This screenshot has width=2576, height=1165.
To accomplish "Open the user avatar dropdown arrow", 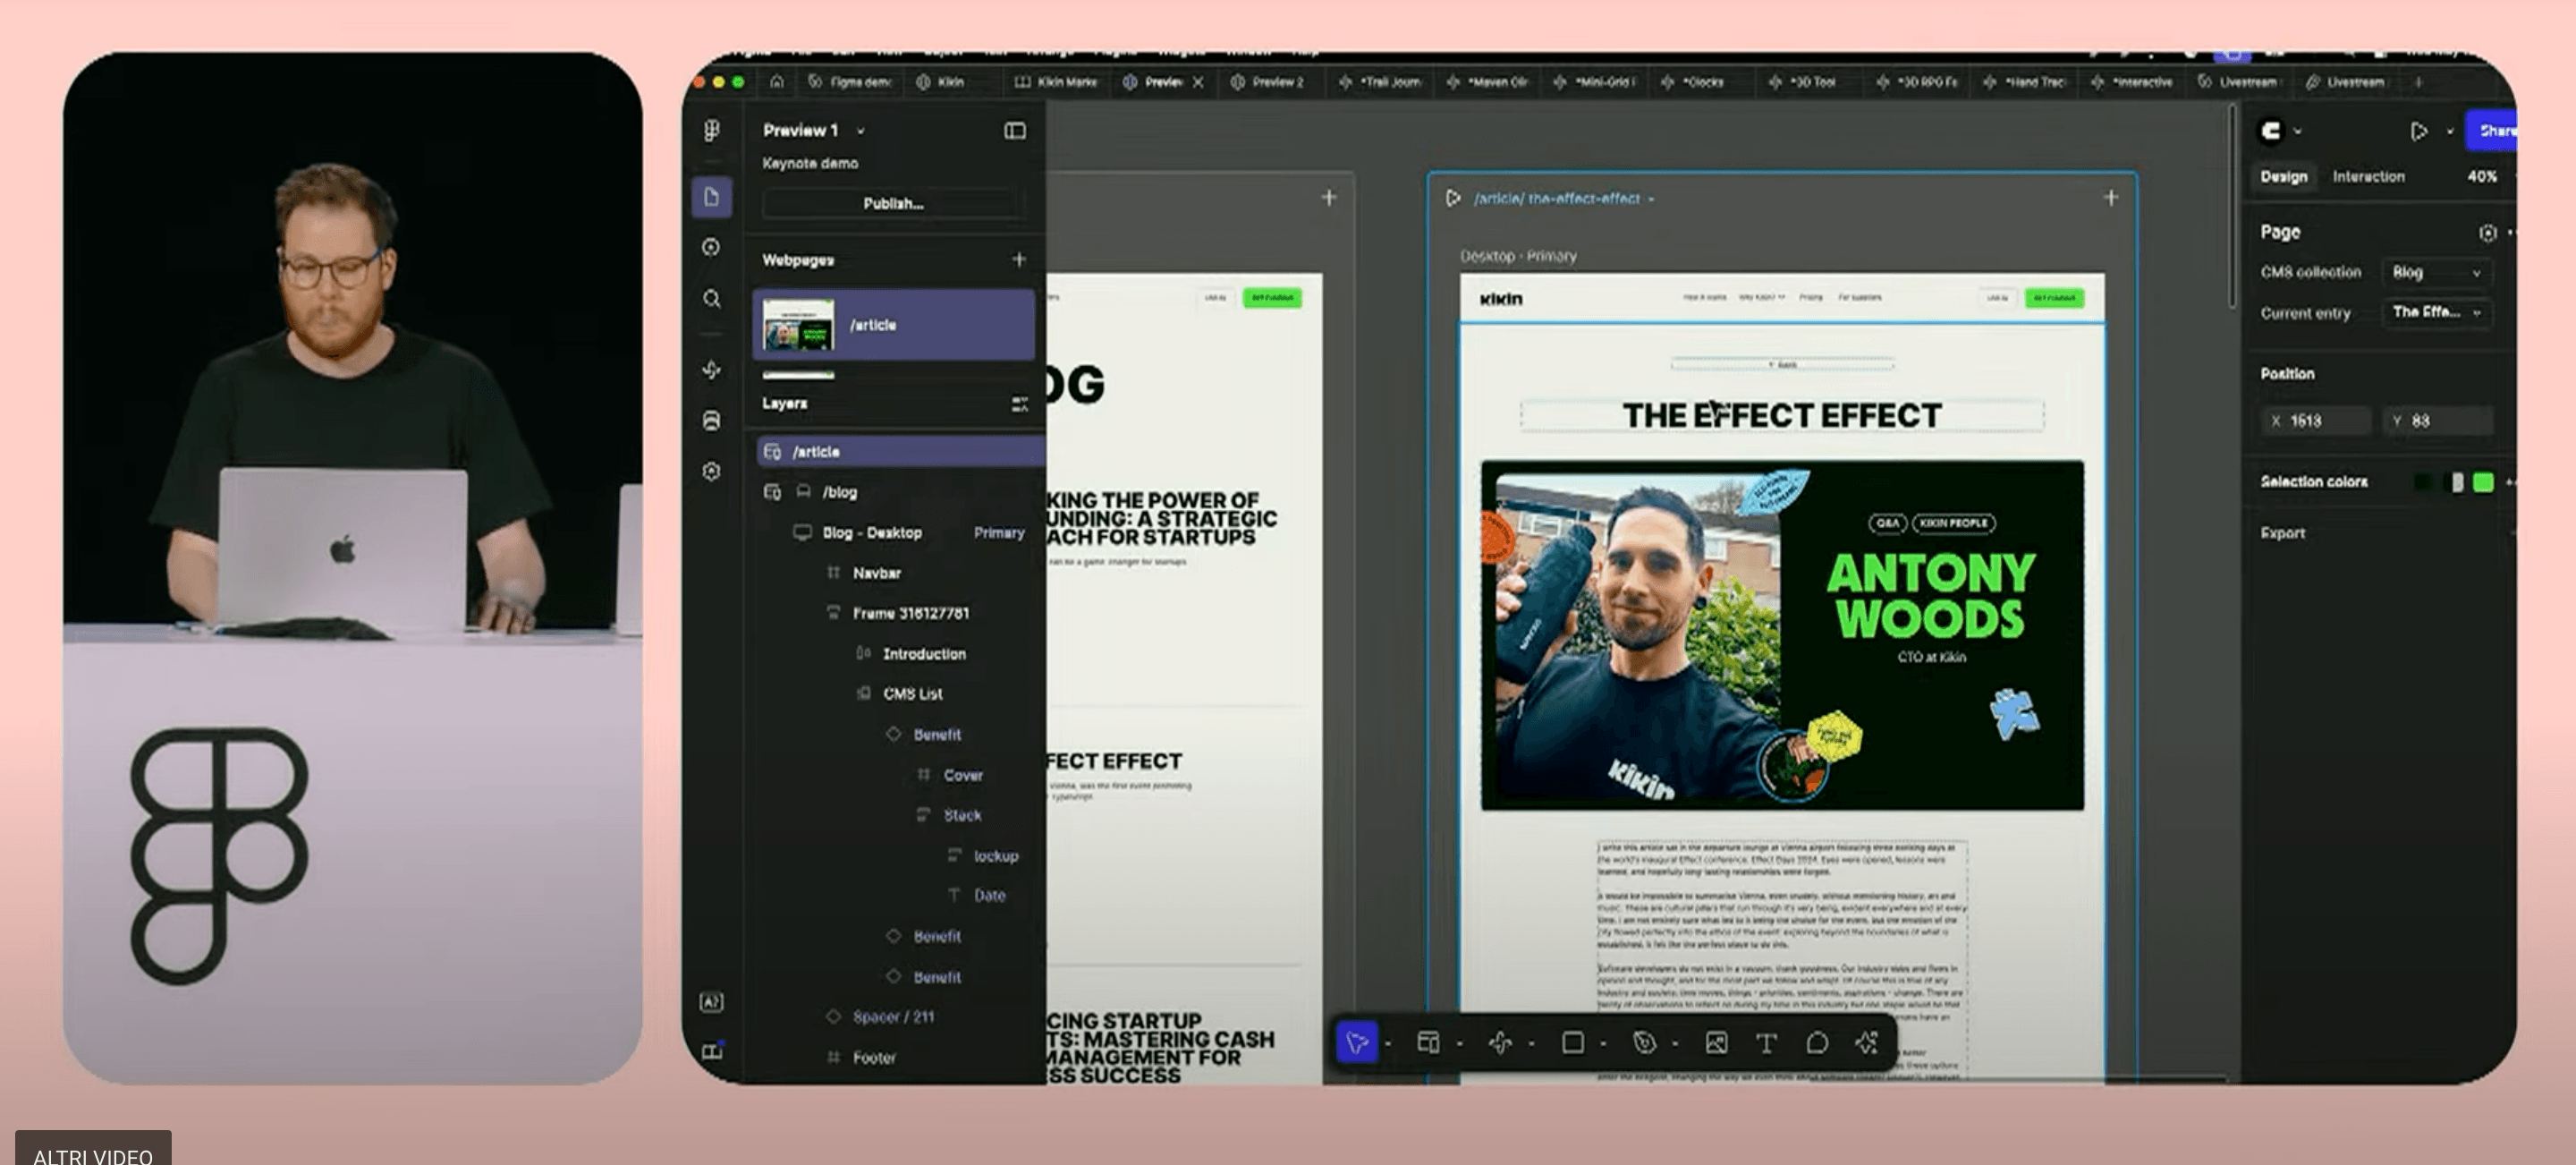I will 2298,131.
